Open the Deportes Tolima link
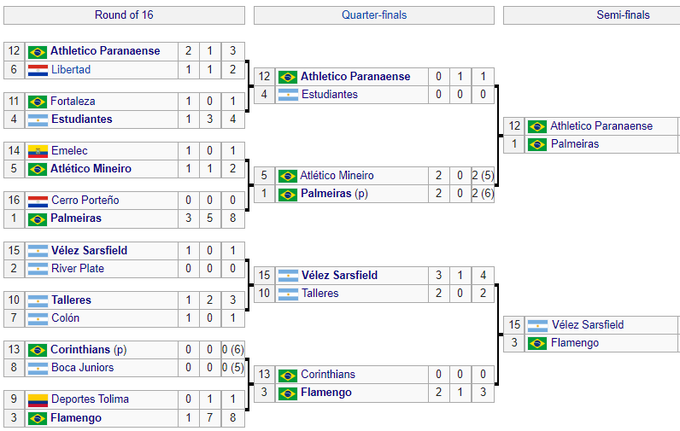This screenshot has width=680, height=431. (x=90, y=399)
